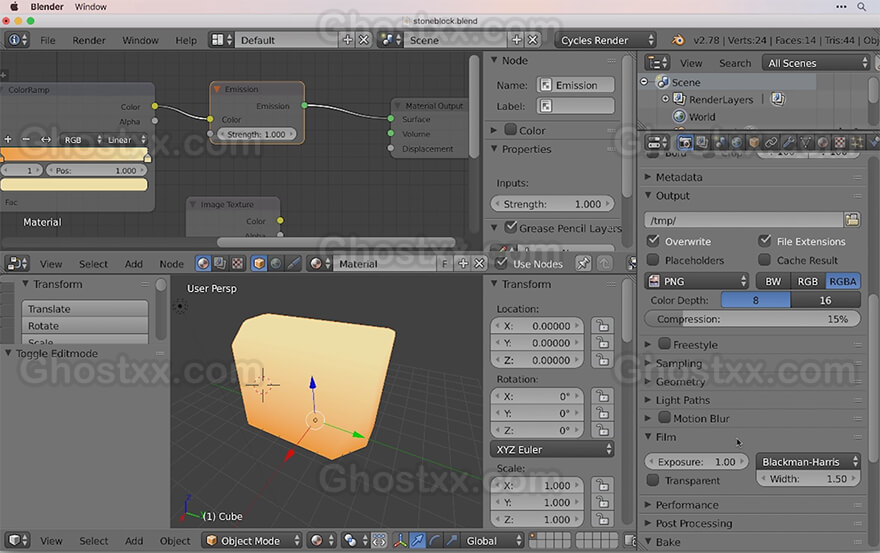Select the Compositing node tree type

pyautogui.click(x=220, y=263)
